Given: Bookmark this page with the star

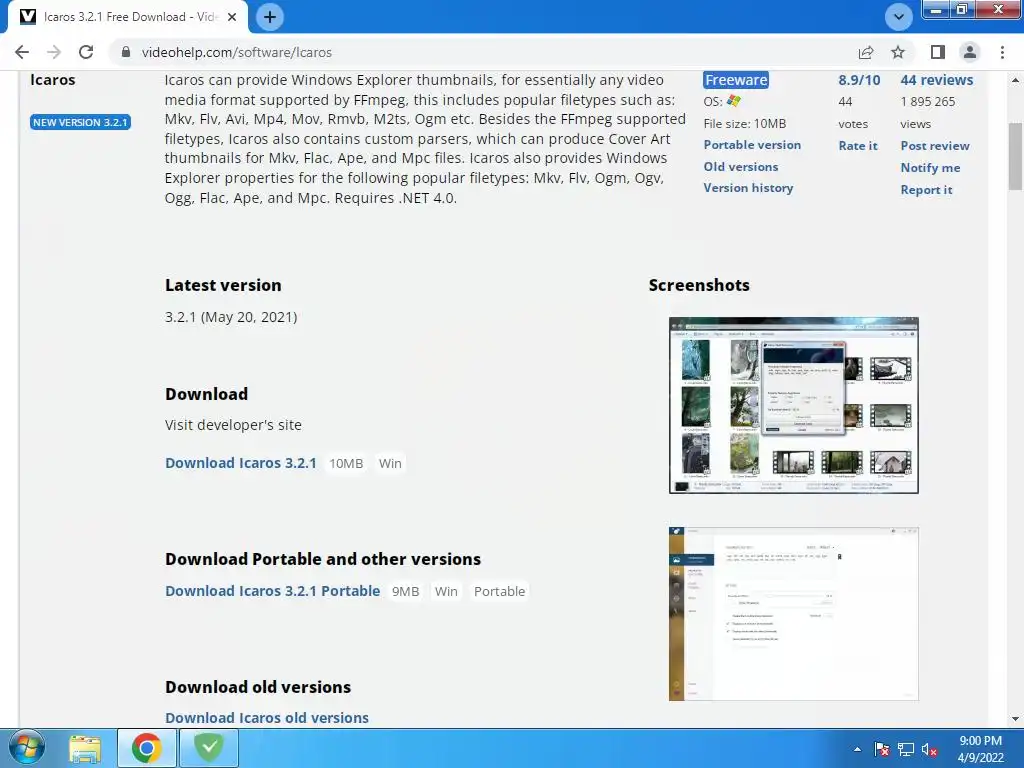Looking at the screenshot, I should tap(898, 52).
